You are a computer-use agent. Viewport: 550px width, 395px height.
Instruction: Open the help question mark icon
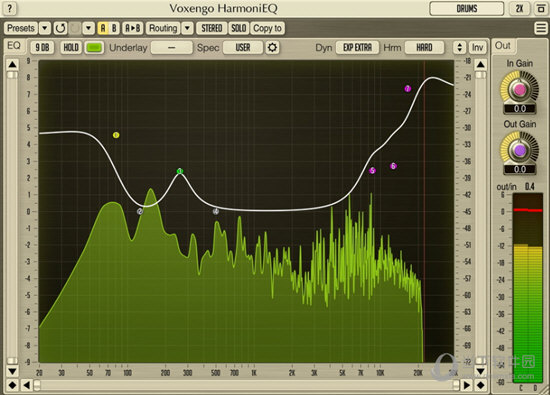click(10, 8)
